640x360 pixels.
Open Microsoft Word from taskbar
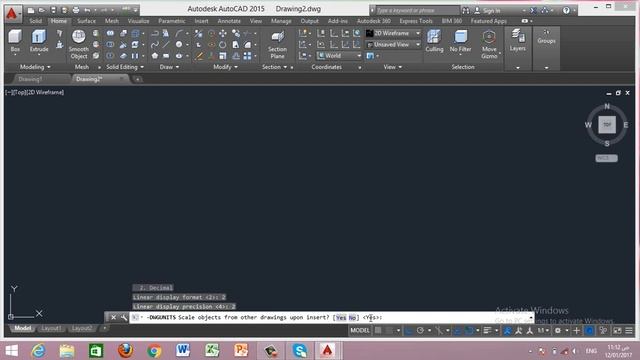click(183, 351)
